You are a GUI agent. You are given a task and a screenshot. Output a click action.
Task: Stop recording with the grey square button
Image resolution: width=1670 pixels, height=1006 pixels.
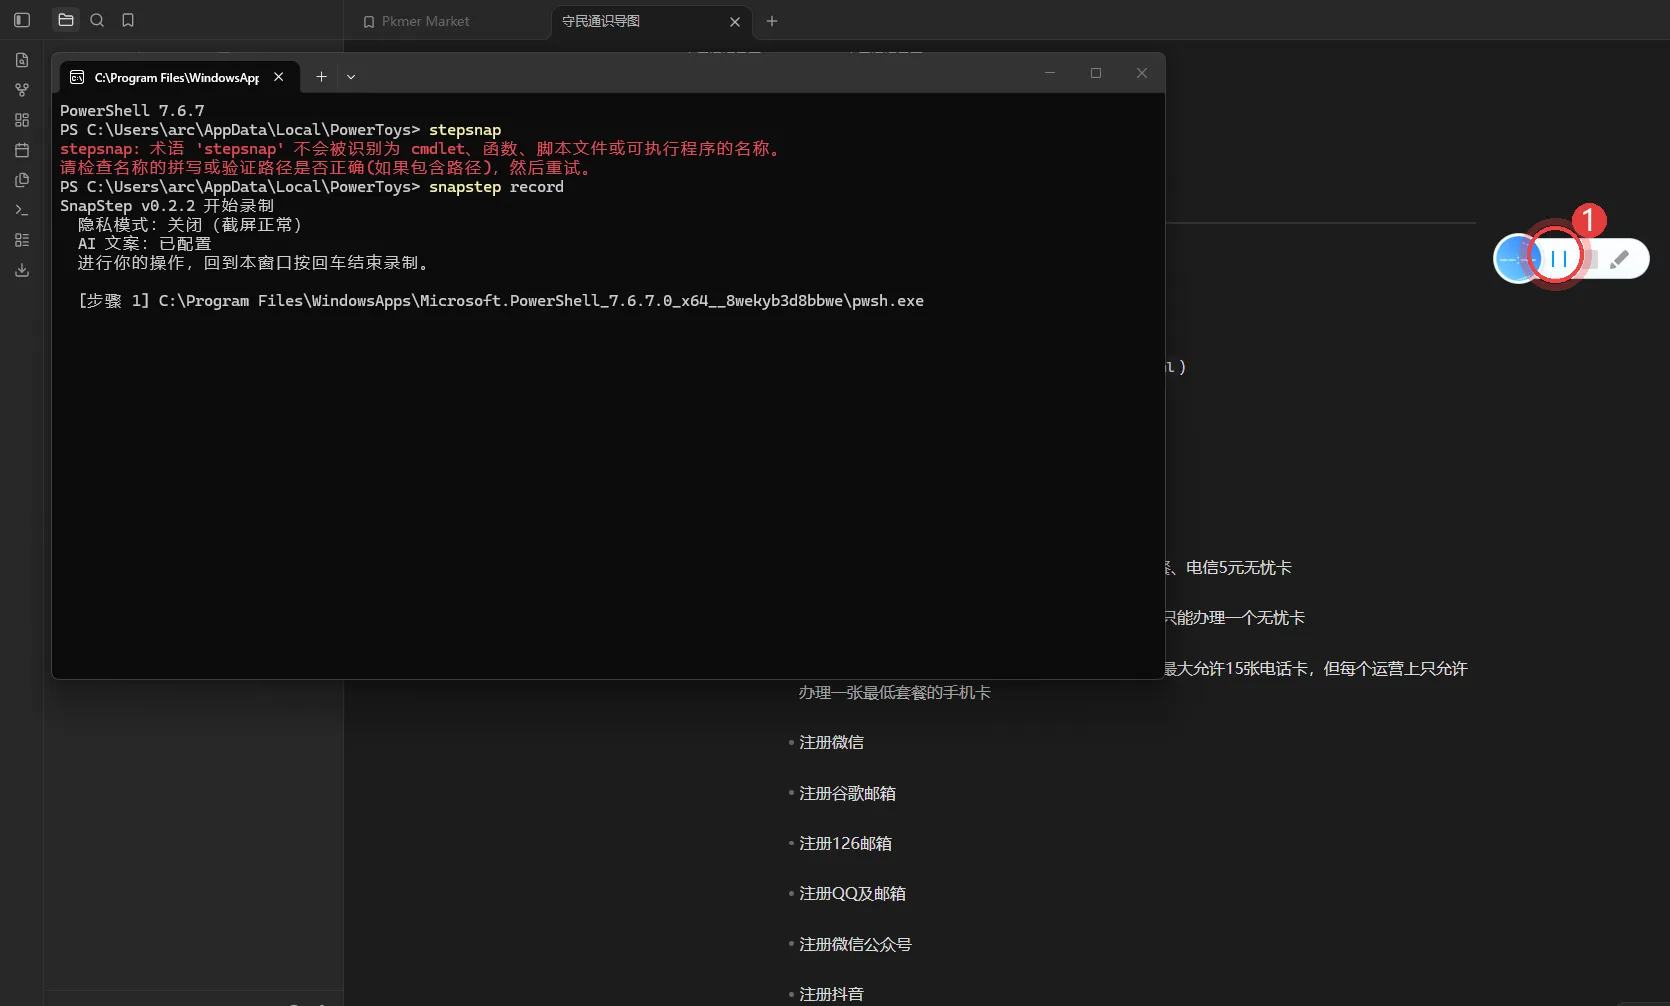click(x=1590, y=260)
